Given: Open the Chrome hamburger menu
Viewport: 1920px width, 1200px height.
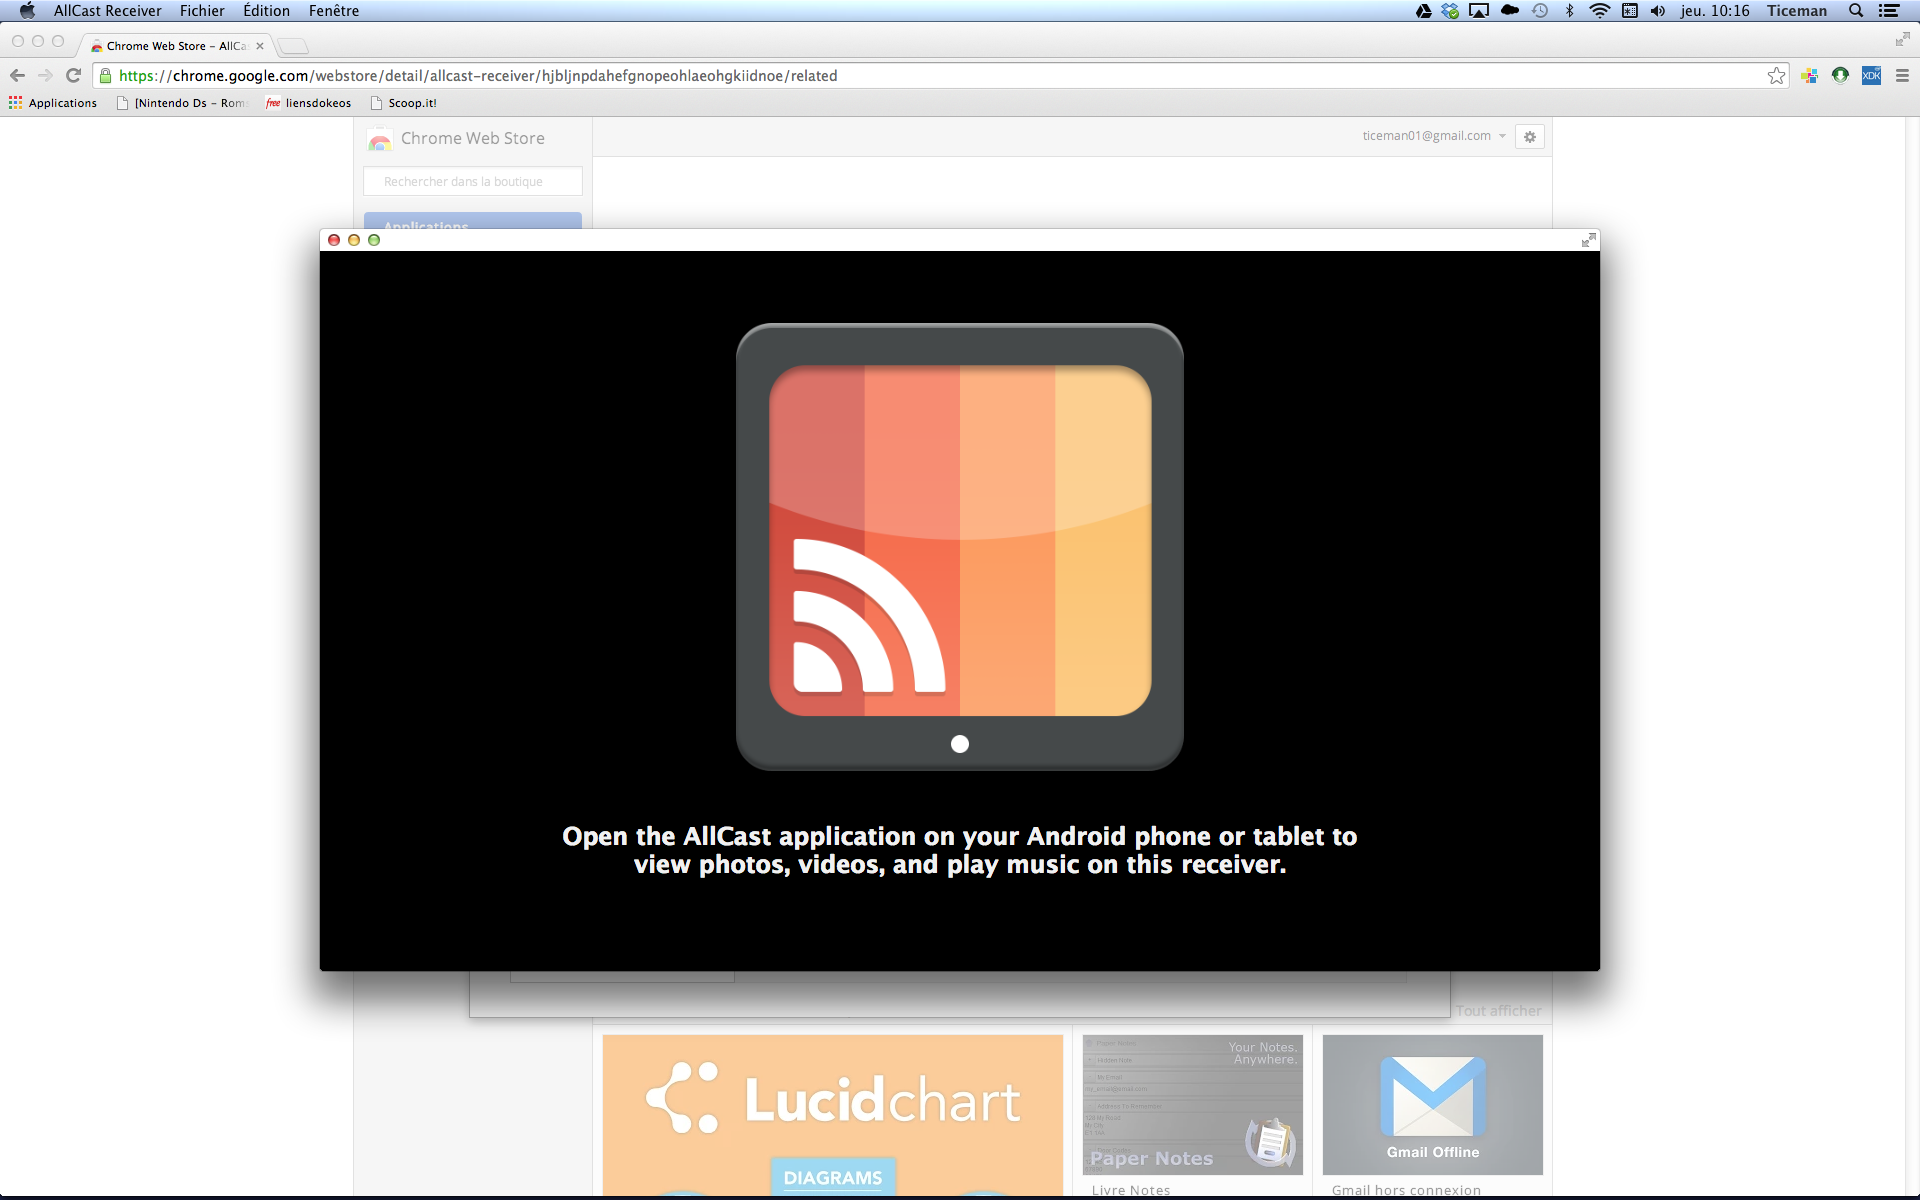Looking at the screenshot, I should point(1902,76).
